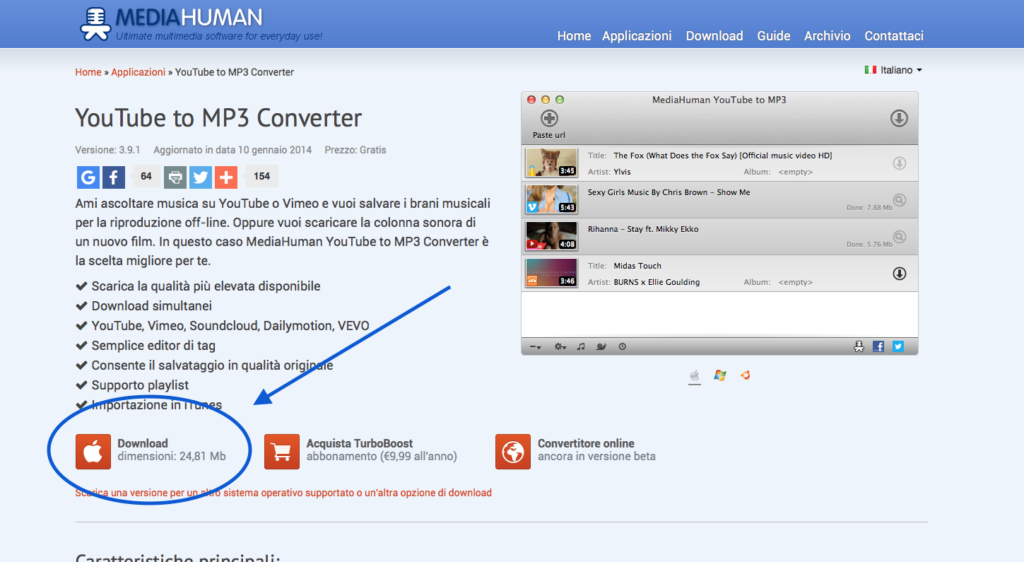This screenshot has width=1024, height=562.
Task: Click the Paste url plus icon
Action: click(x=549, y=119)
